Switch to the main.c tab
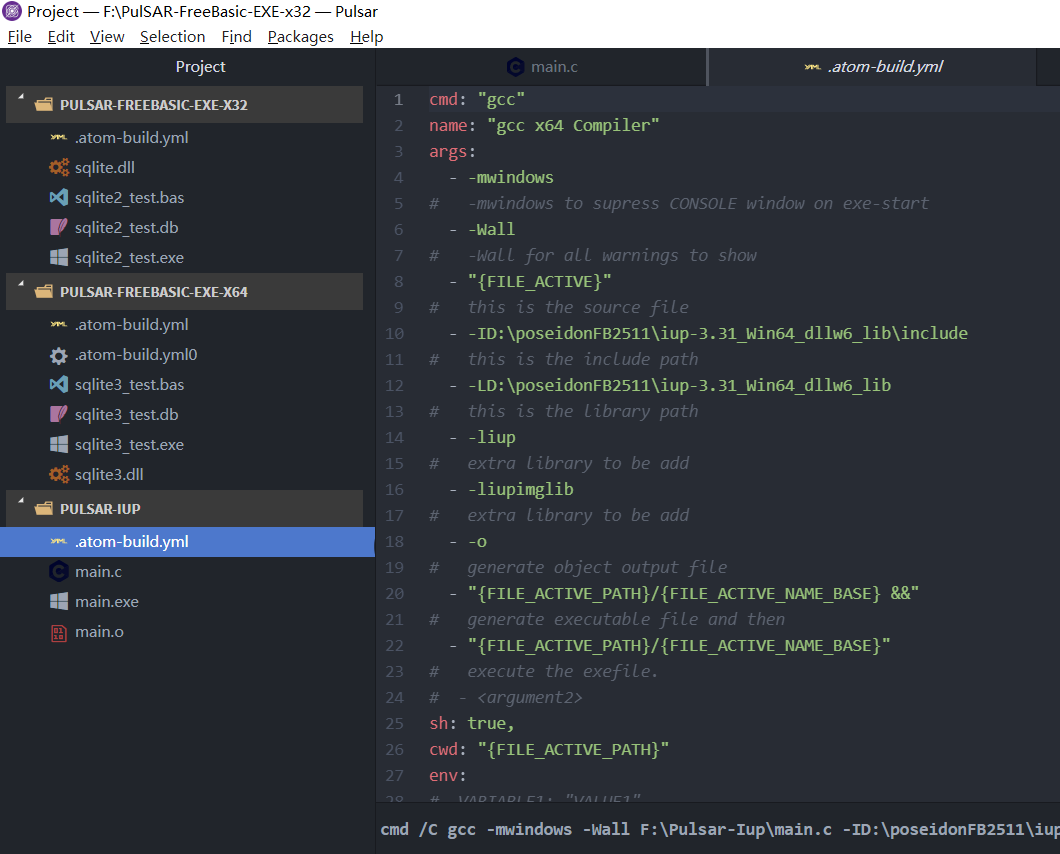 (541, 66)
